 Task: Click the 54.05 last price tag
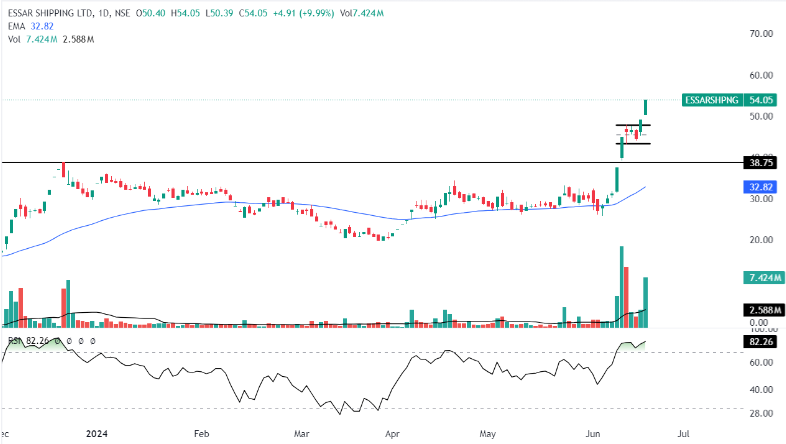pyautogui.click(x=761, y=100)
